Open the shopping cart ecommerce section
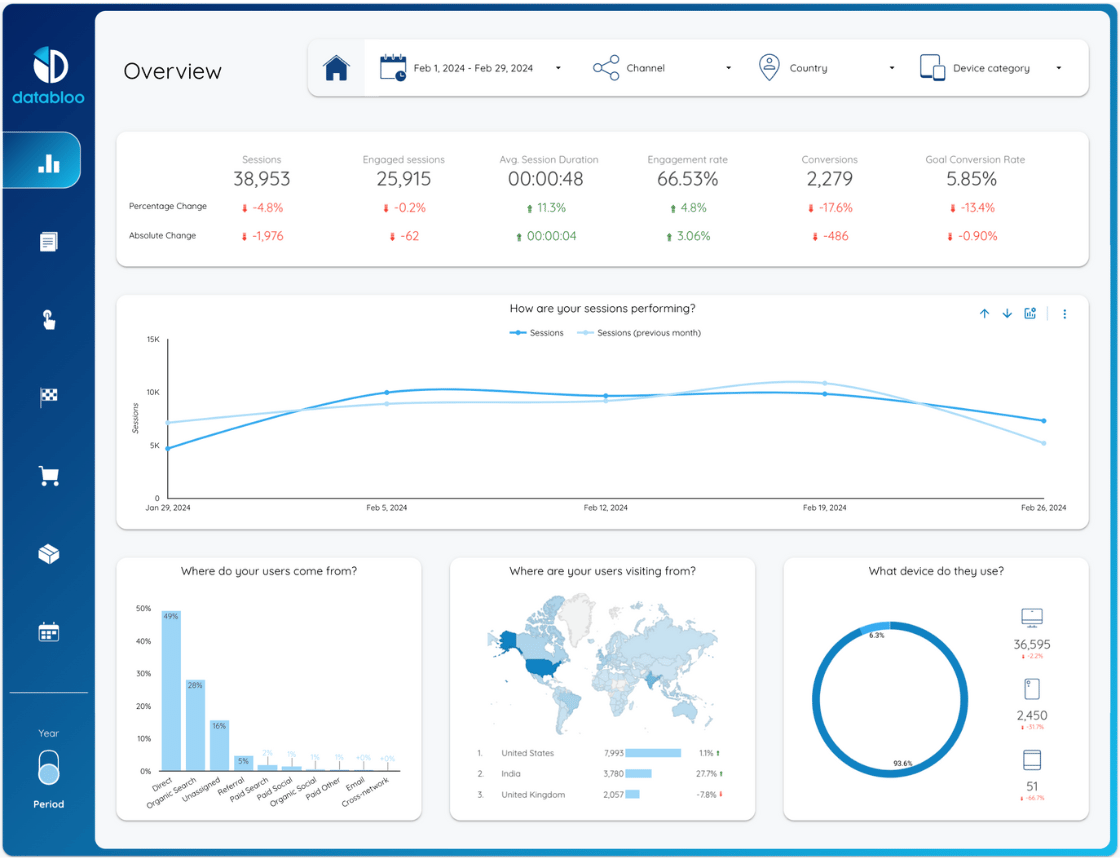 pyautogui.click(x=48, y=476)
